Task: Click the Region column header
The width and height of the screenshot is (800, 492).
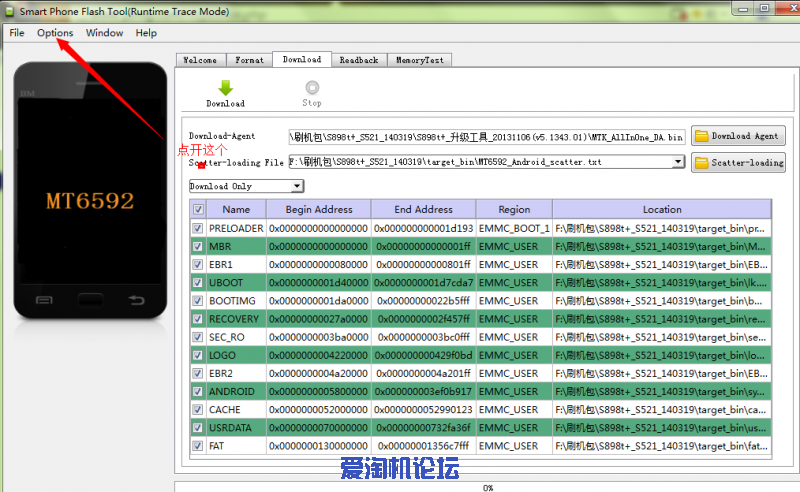Action: (514, 209)
